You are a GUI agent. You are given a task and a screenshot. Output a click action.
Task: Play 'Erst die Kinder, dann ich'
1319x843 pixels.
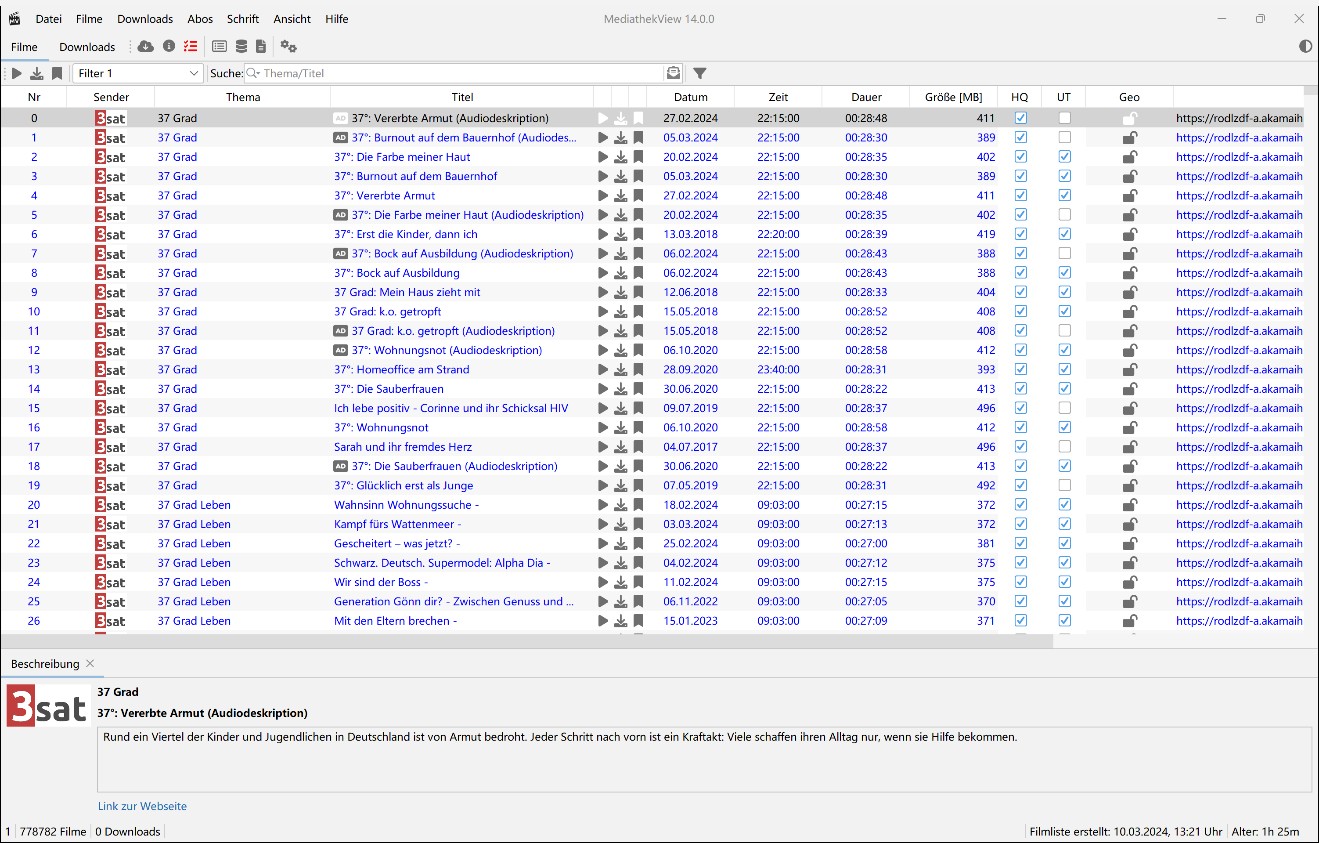pyautogui.click(x=603, y=234)
